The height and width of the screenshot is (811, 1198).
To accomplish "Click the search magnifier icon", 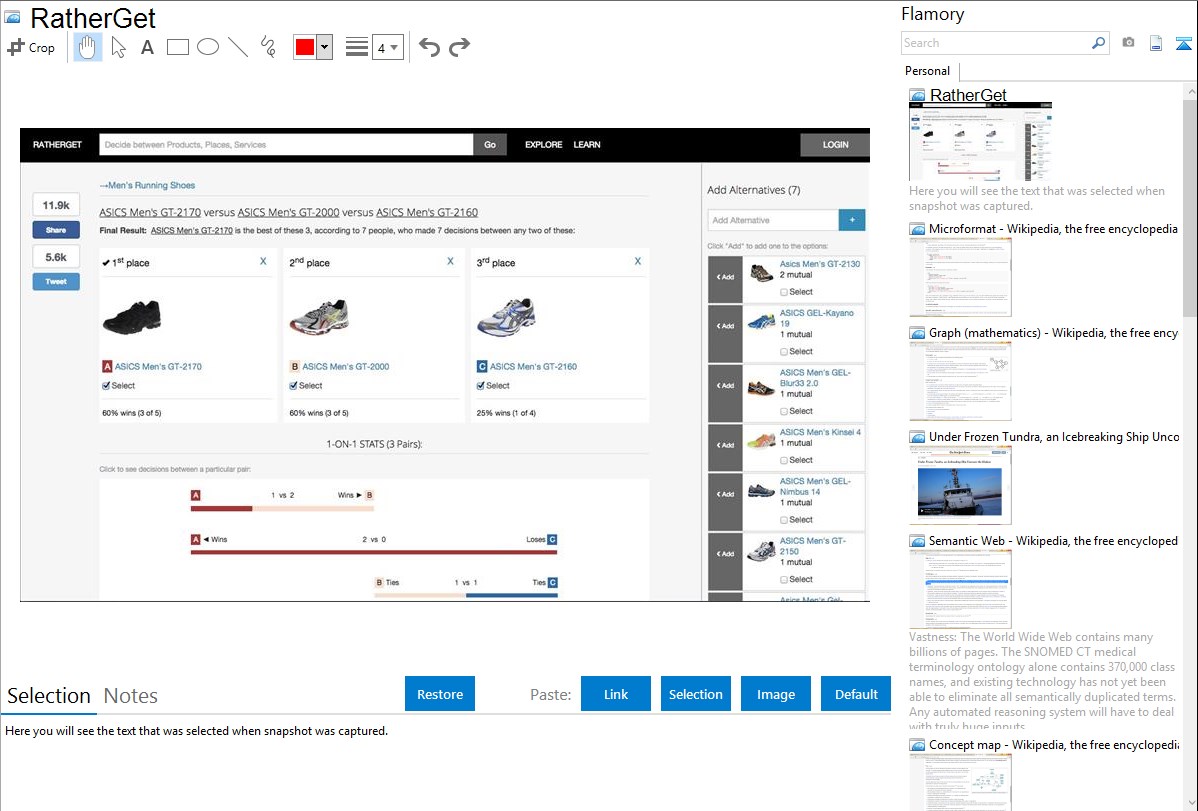I will point(1098,43).
